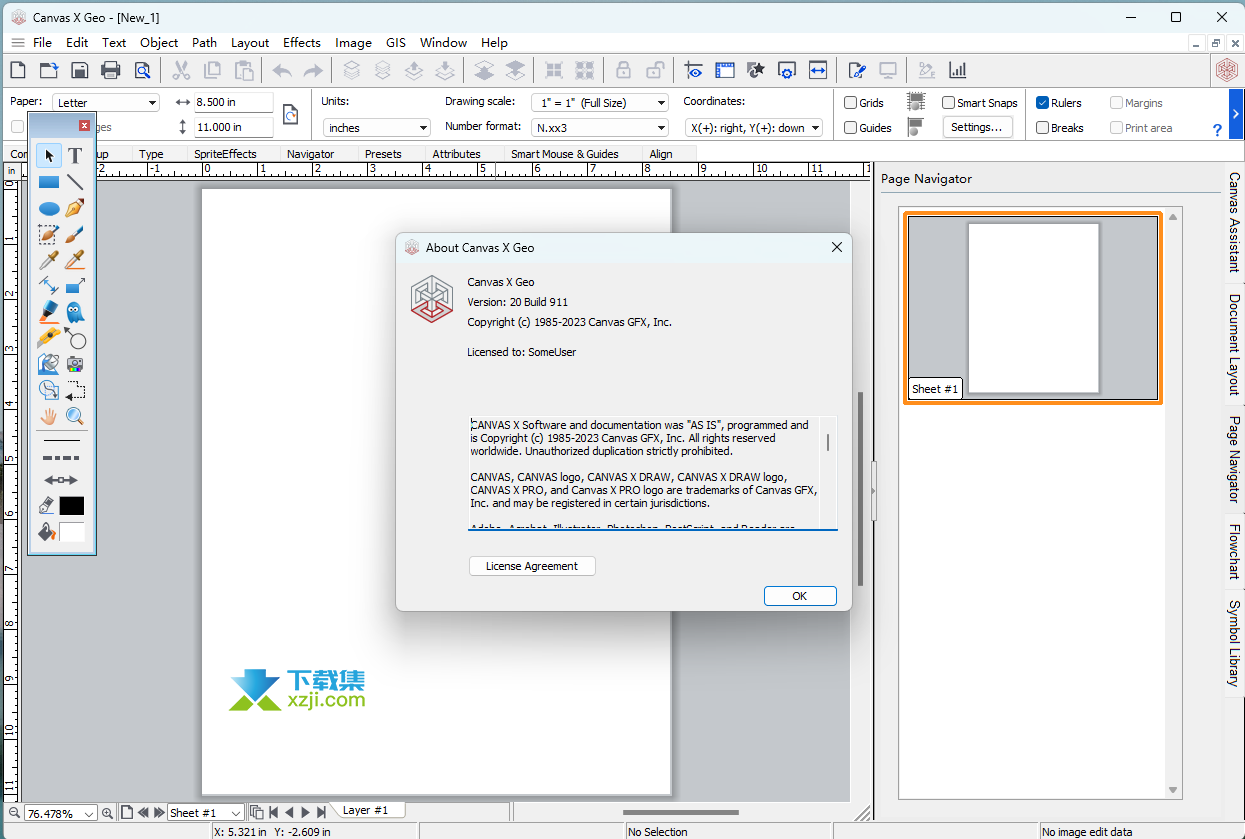Click the Open file toolbar icon
The image size is (1245, 839).
point(49,70)
